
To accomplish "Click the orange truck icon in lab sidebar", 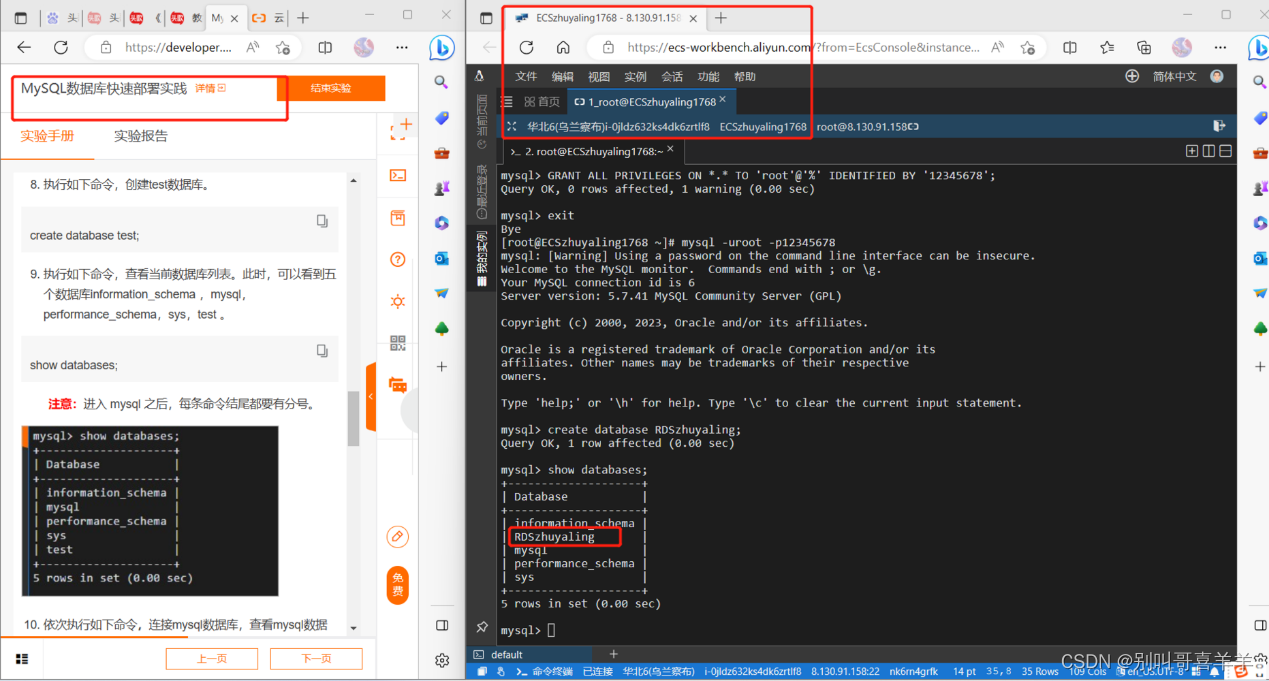I will tap(398, 385).
